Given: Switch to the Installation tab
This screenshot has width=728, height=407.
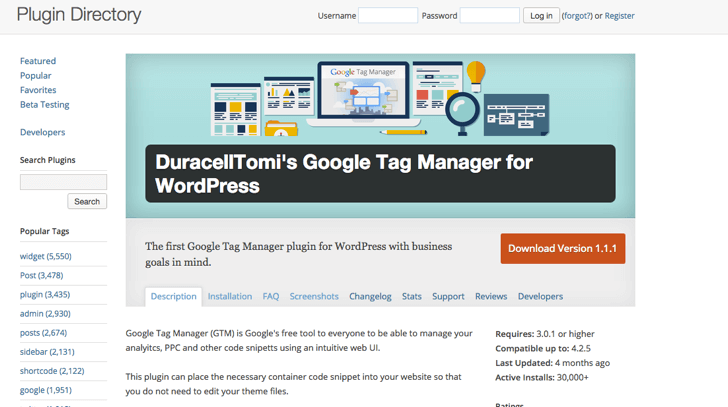Looking at the screenshot, I should [230, 296].
